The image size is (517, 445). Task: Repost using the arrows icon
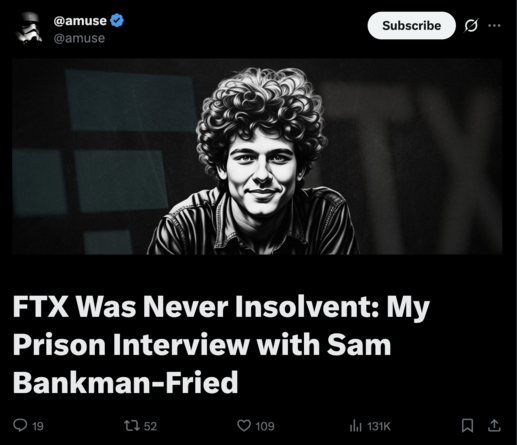[x=132, y=426]
